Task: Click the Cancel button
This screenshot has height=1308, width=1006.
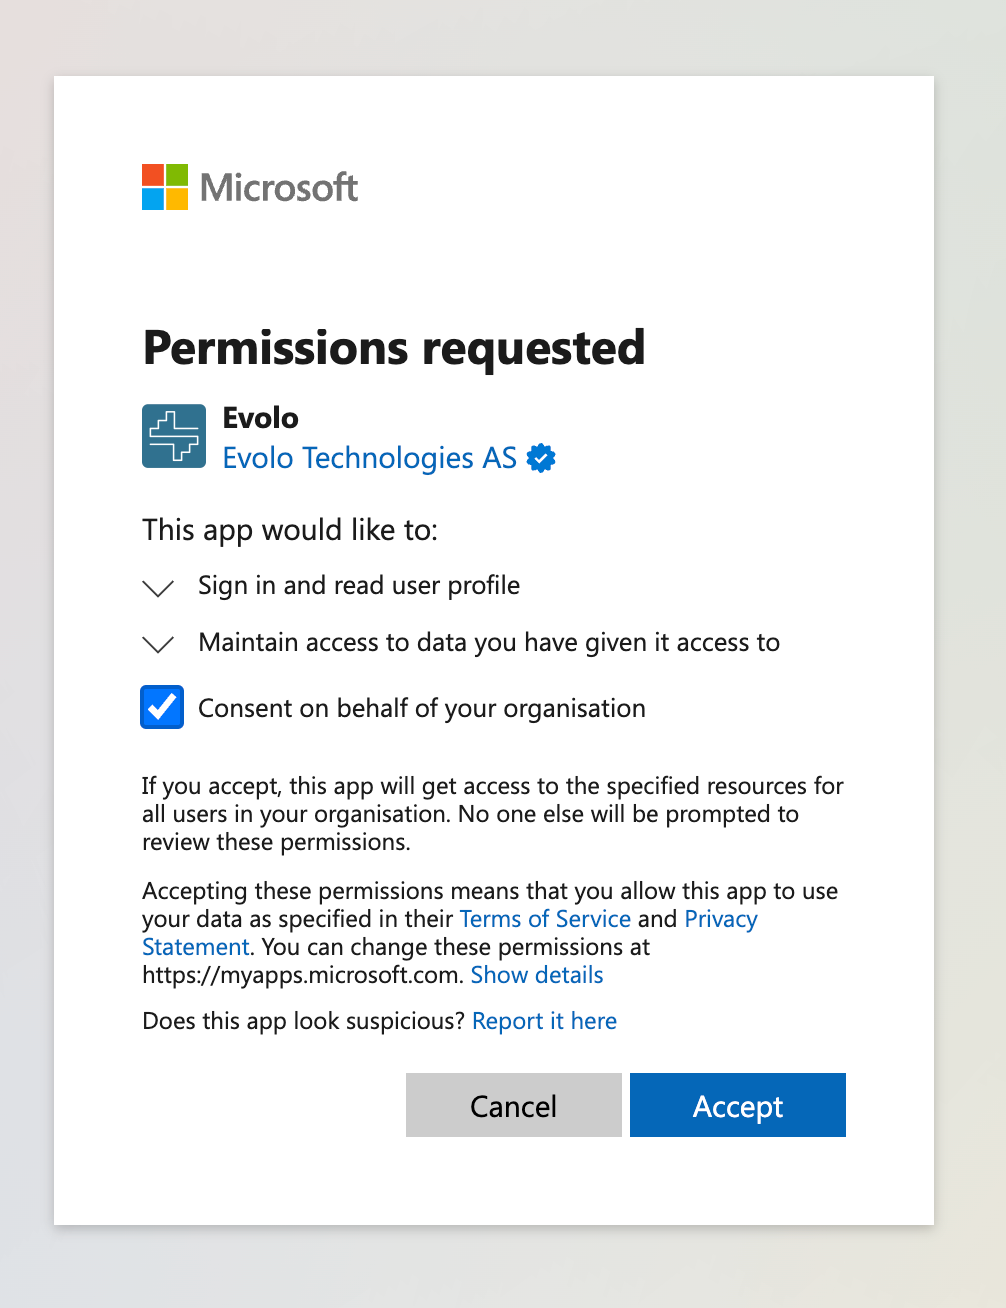Action: 514,1105
